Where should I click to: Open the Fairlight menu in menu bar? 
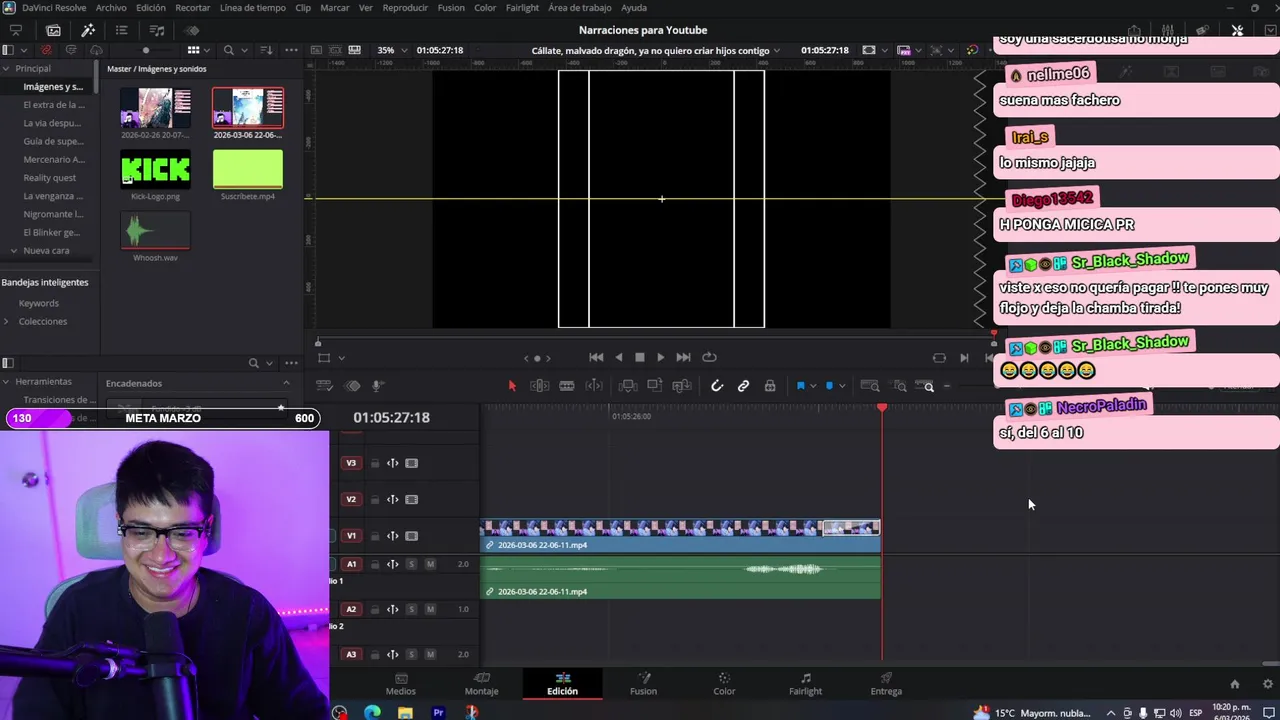(522, 7)
